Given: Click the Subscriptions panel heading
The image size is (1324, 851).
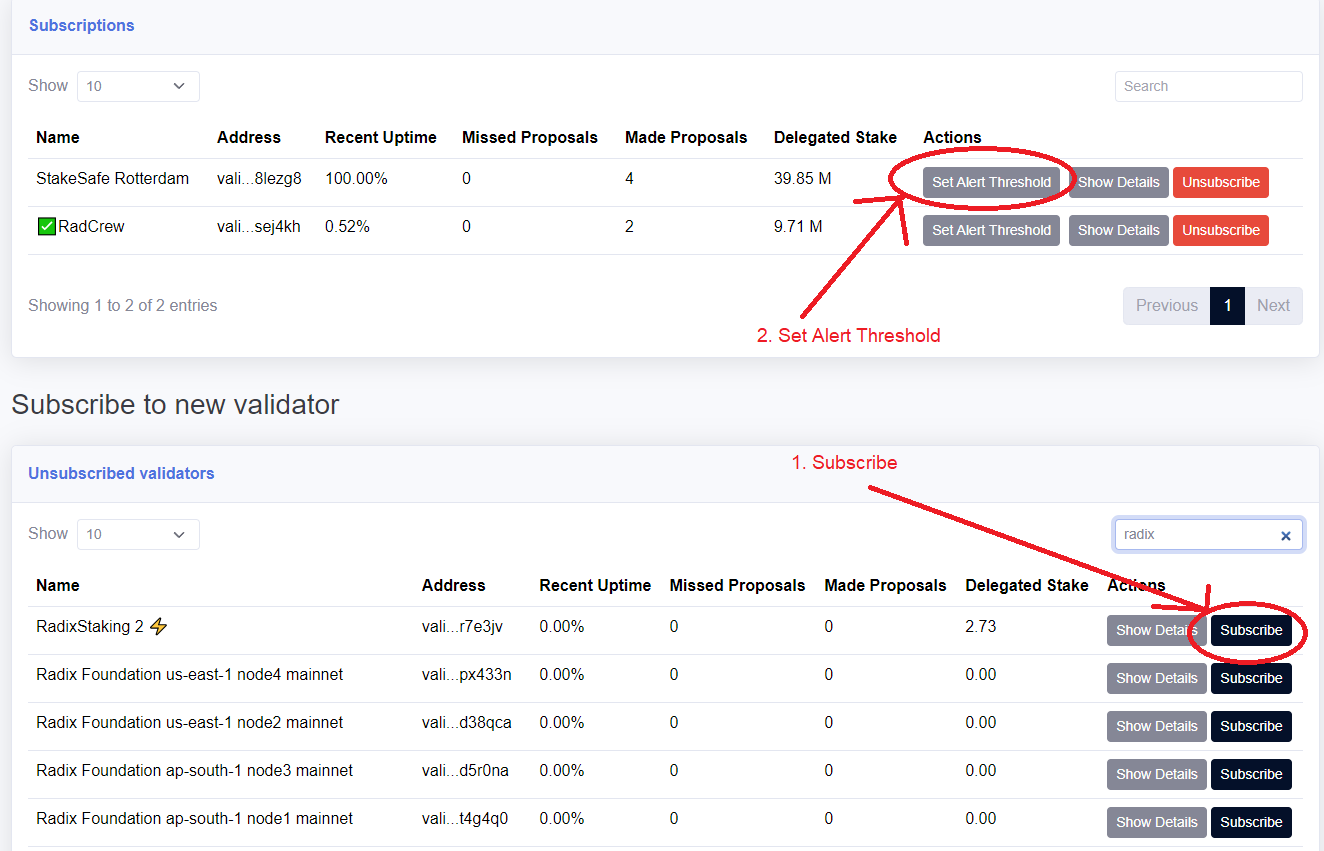Looking at the screenshot, I should [82, 26].
